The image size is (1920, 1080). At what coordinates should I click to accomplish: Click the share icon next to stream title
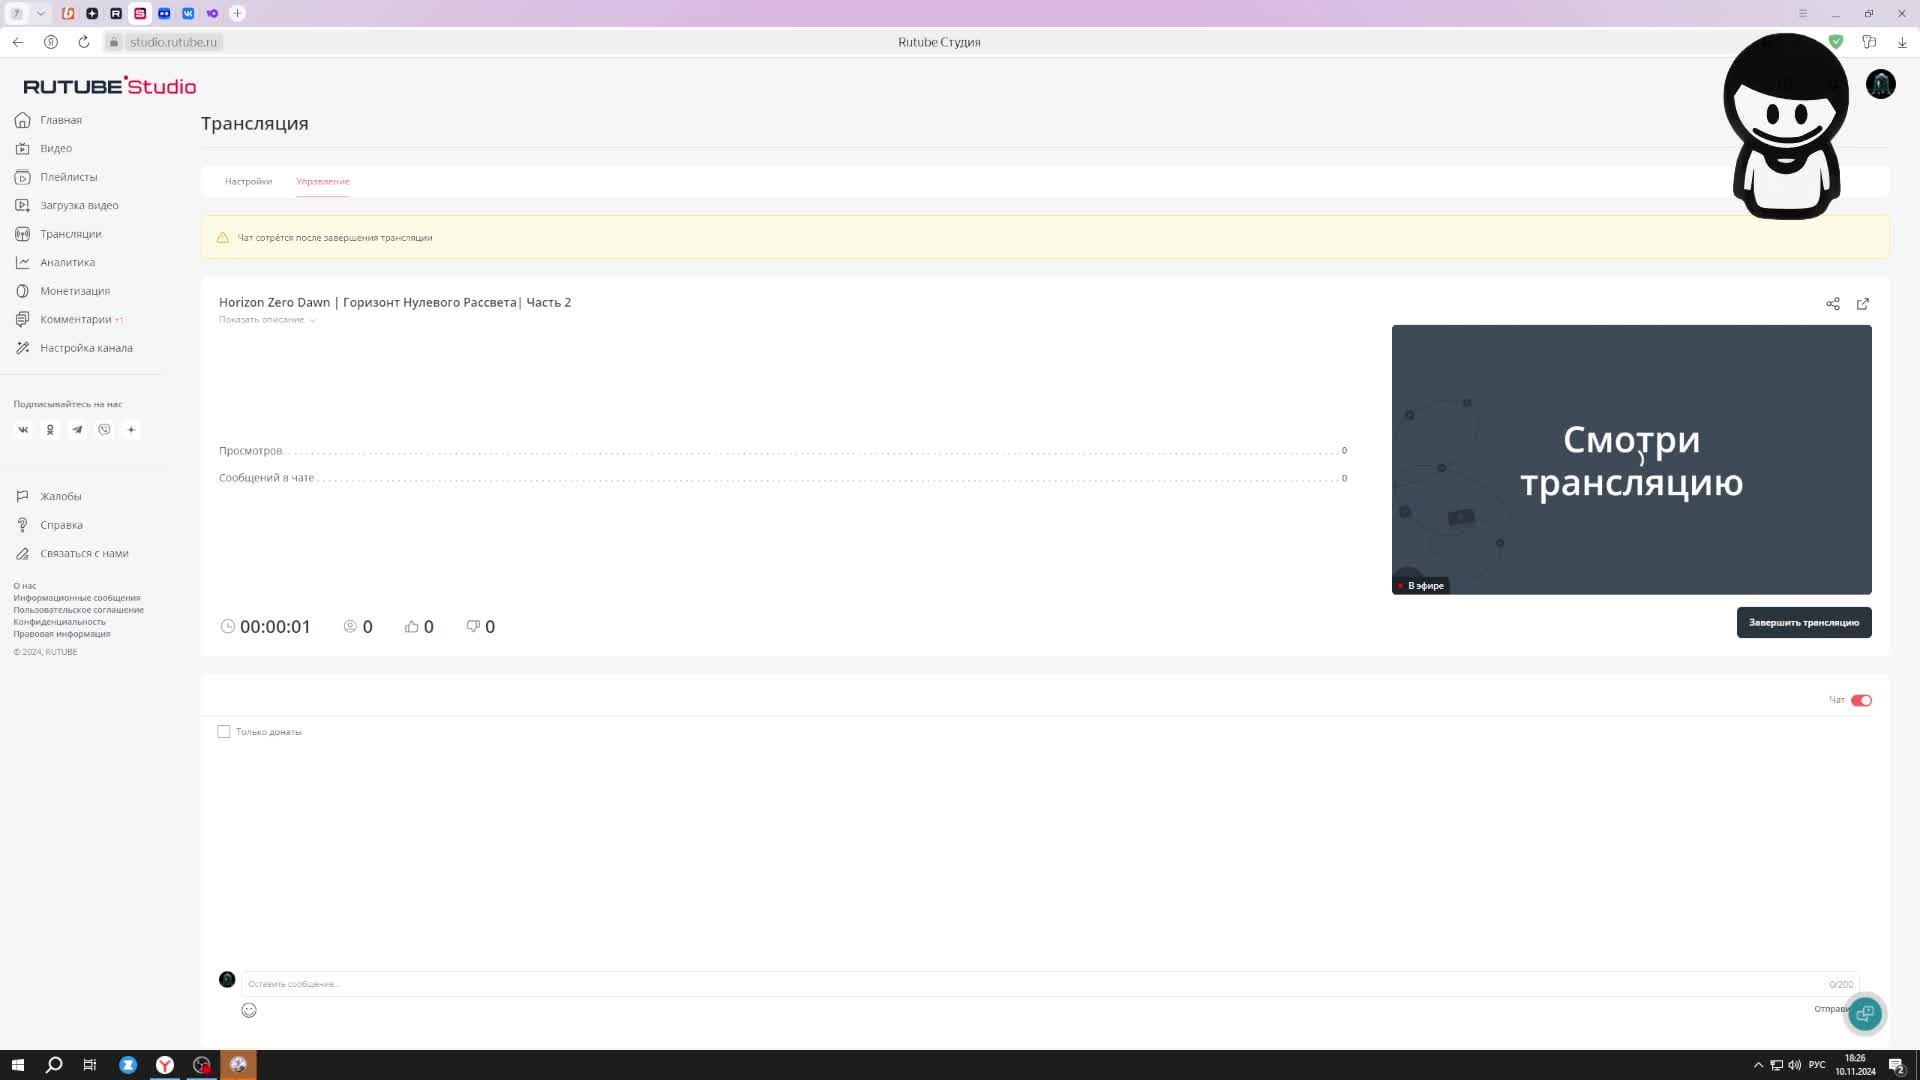click(1832, 304)
